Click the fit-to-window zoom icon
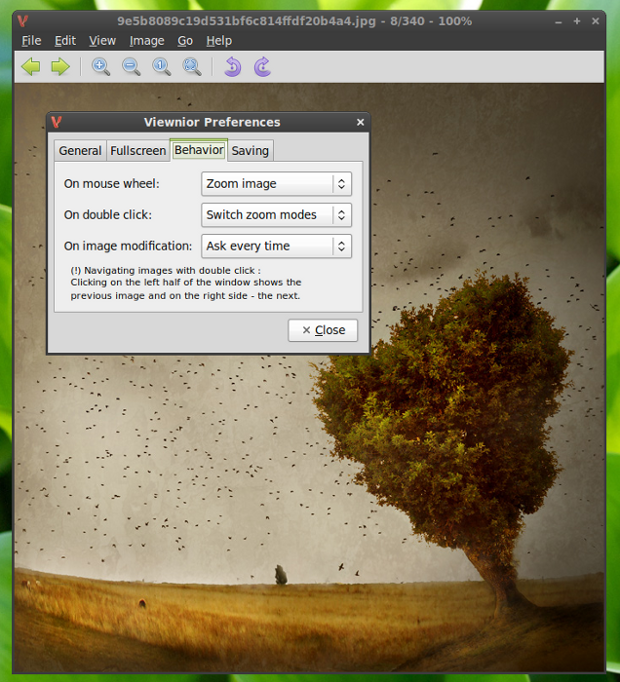The image size is (620, 682). click(192, 67)
